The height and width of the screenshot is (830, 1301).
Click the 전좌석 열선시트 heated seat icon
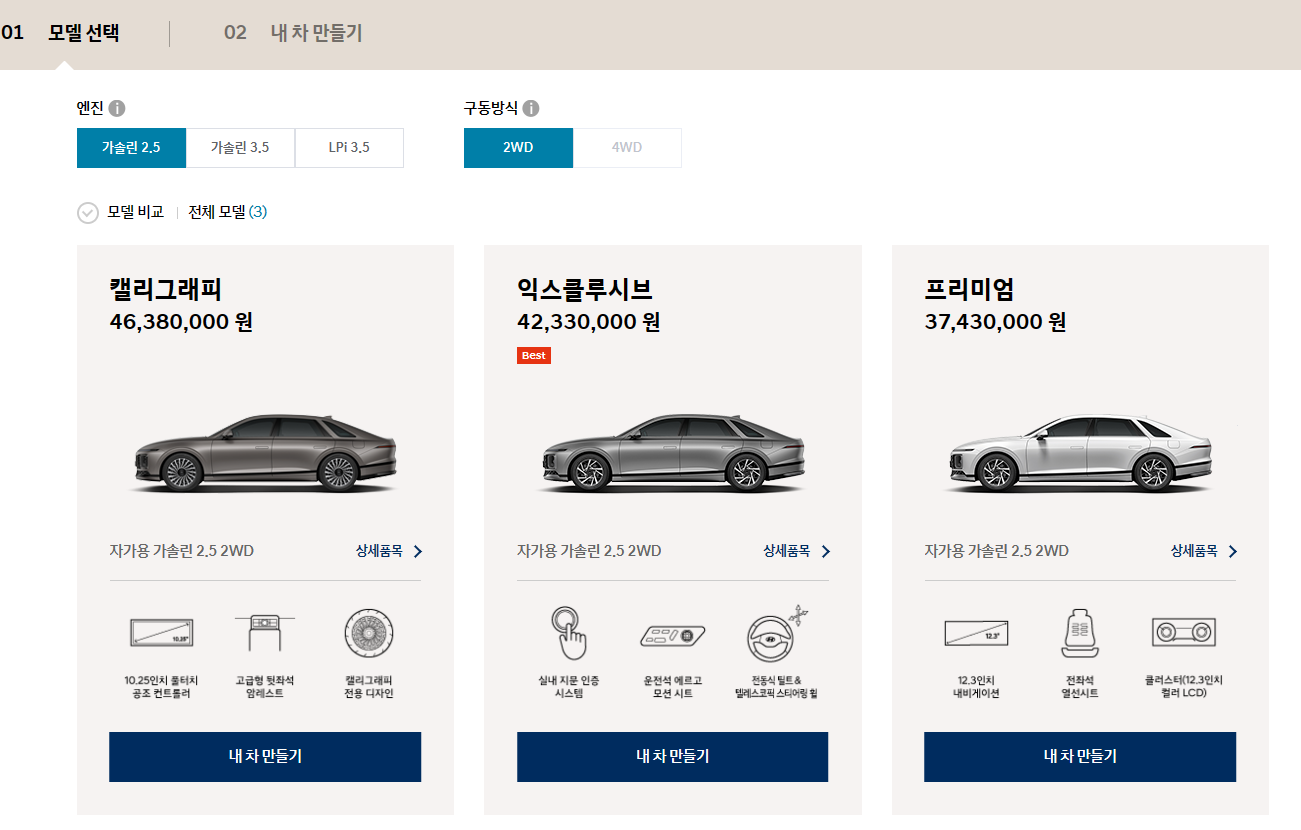[x=1079, y=633]
